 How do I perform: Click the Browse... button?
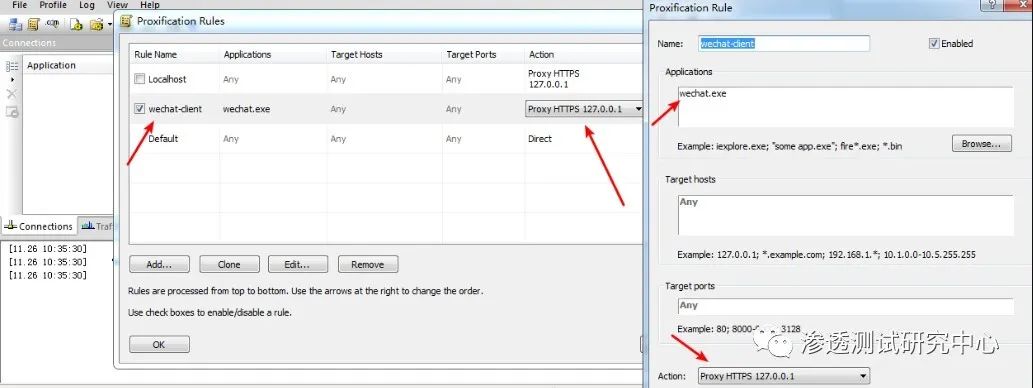982,143
